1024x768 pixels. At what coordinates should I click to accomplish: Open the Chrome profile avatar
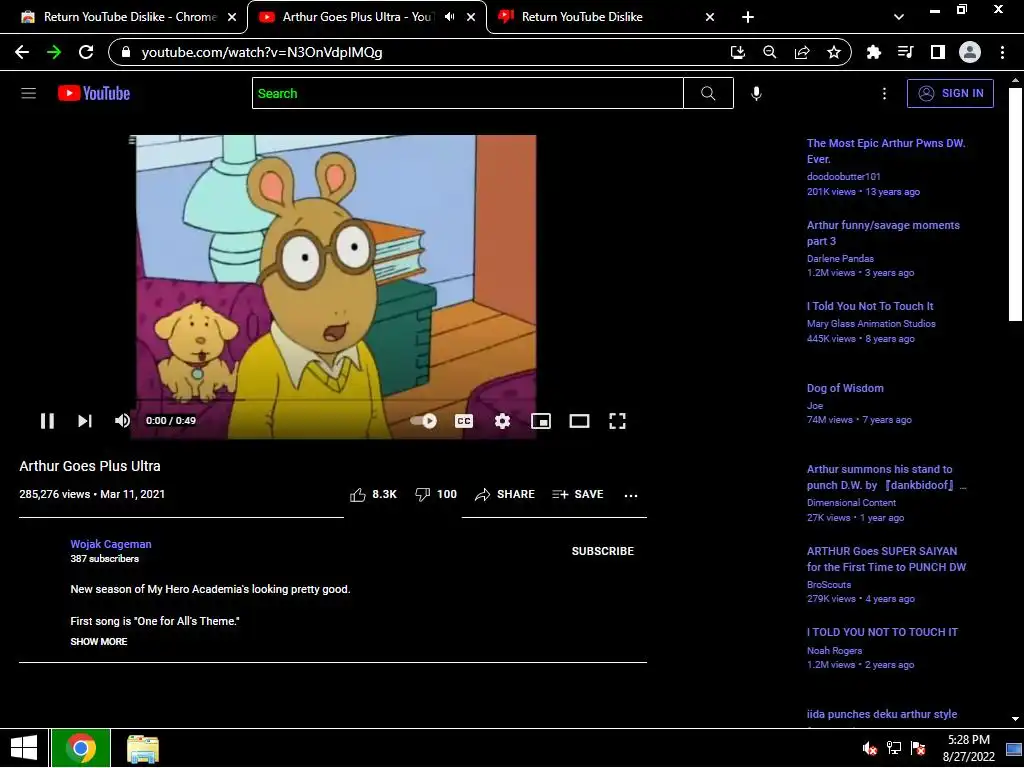[970, 52]
